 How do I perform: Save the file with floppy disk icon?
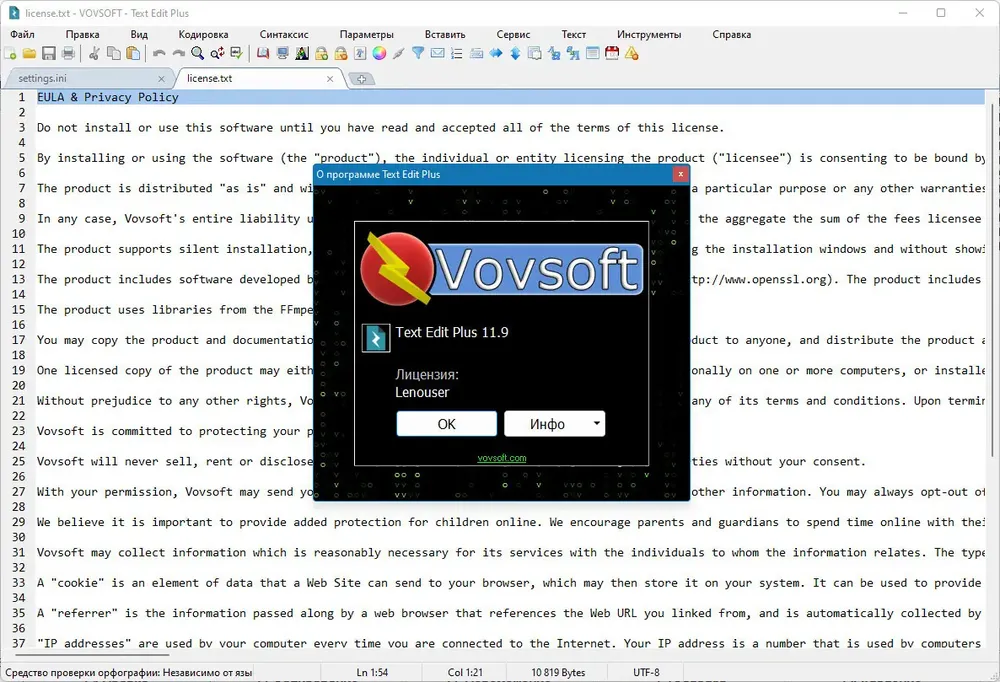(x=48, y=54)
